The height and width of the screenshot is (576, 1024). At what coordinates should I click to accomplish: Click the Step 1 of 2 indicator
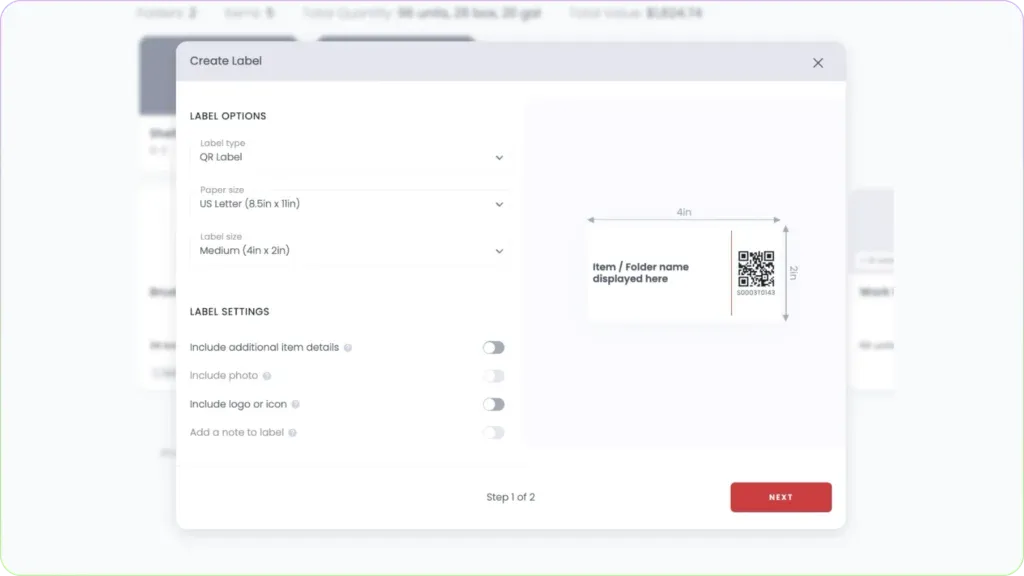511,497
